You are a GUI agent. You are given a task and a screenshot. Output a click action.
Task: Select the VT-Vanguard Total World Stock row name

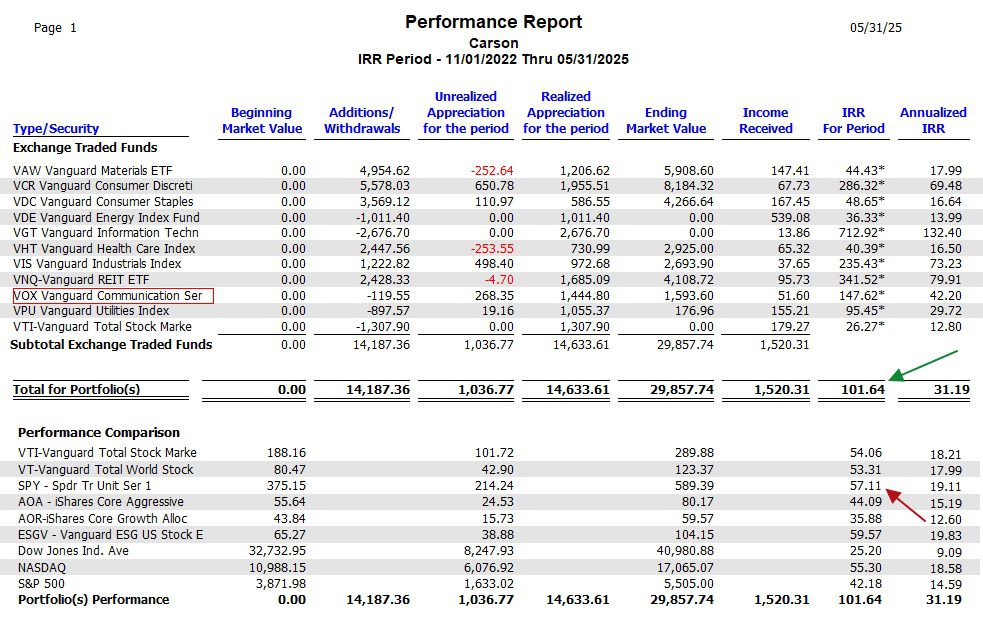coord(106,470)
